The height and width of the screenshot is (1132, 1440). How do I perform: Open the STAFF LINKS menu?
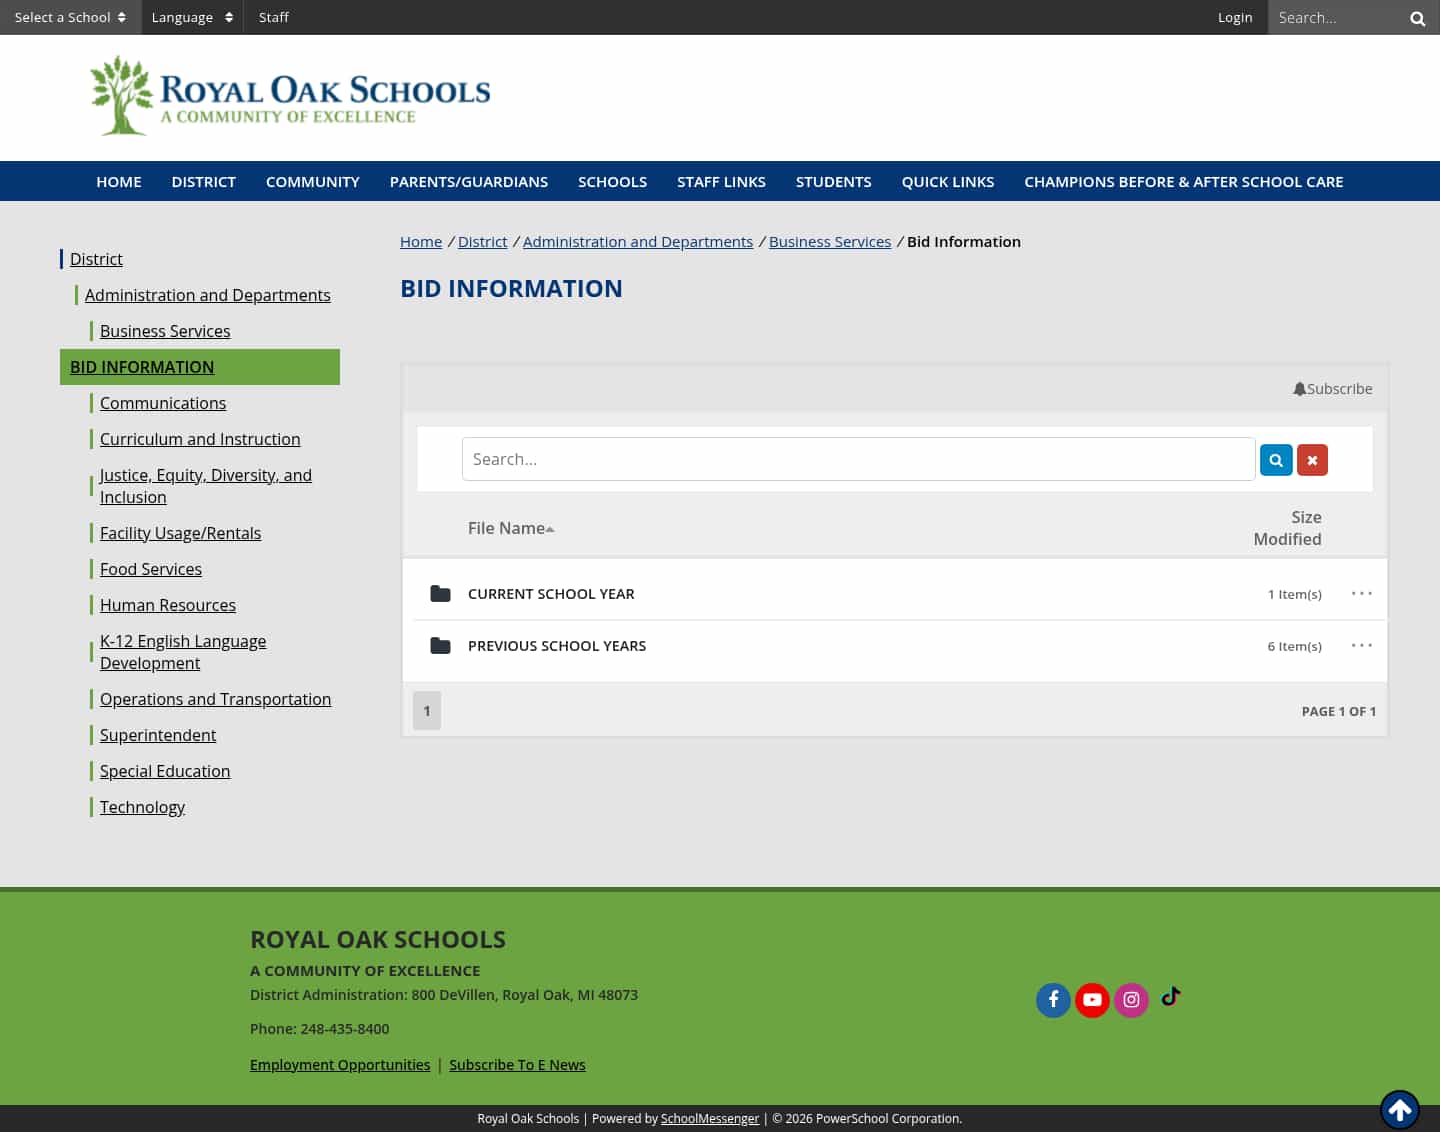[x=721, y=181]
